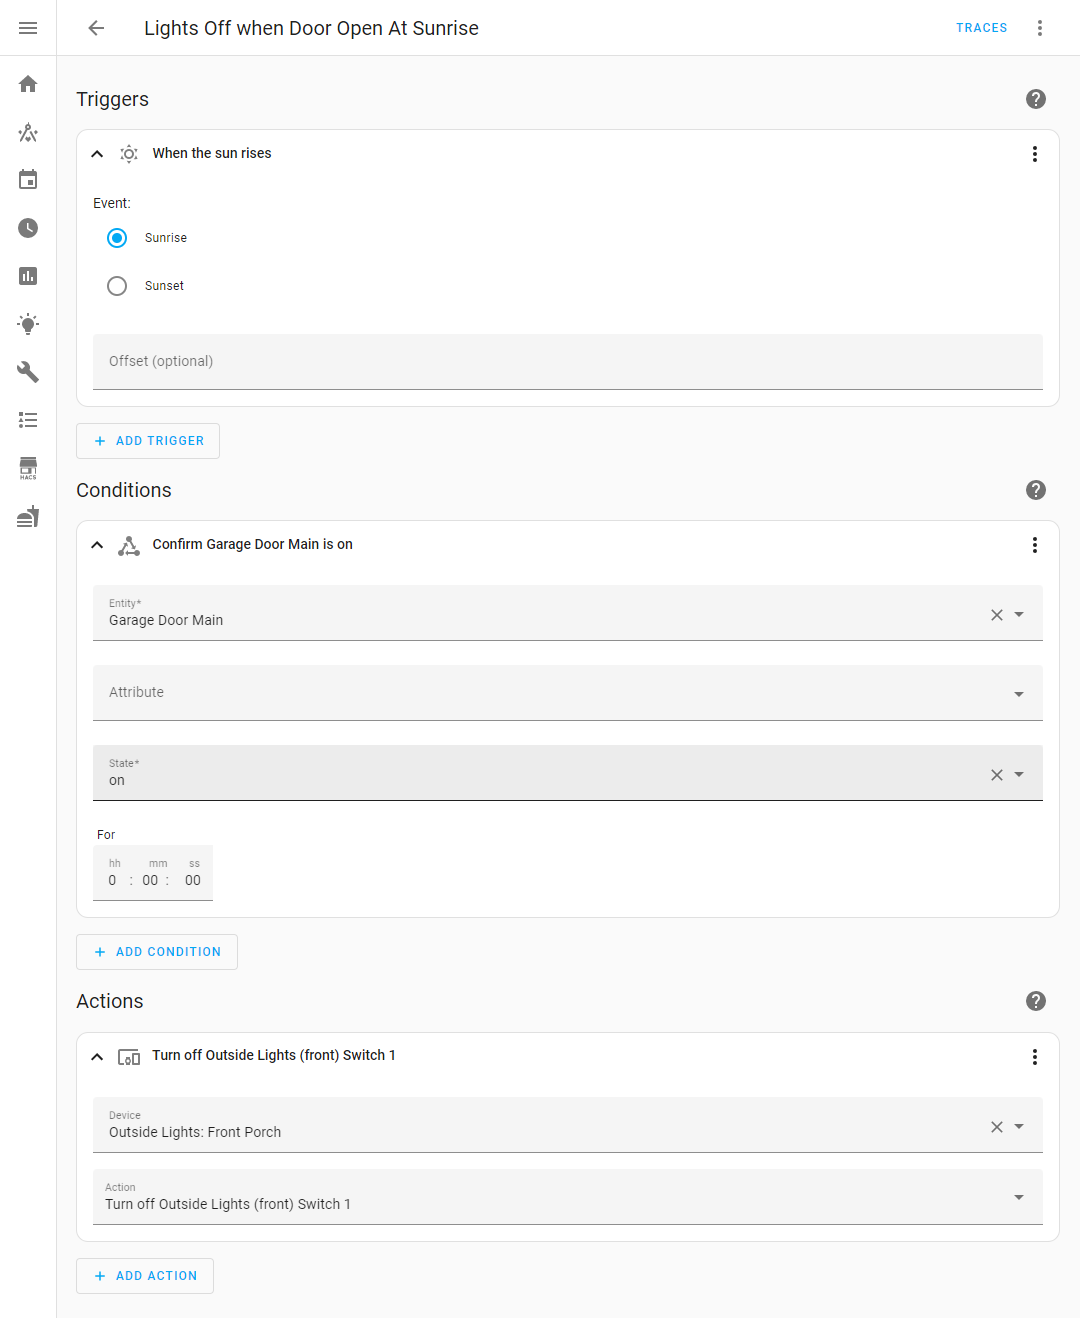Click the lightbulb icon in the sidebar
The image size is (1080, 1318).
27,324
